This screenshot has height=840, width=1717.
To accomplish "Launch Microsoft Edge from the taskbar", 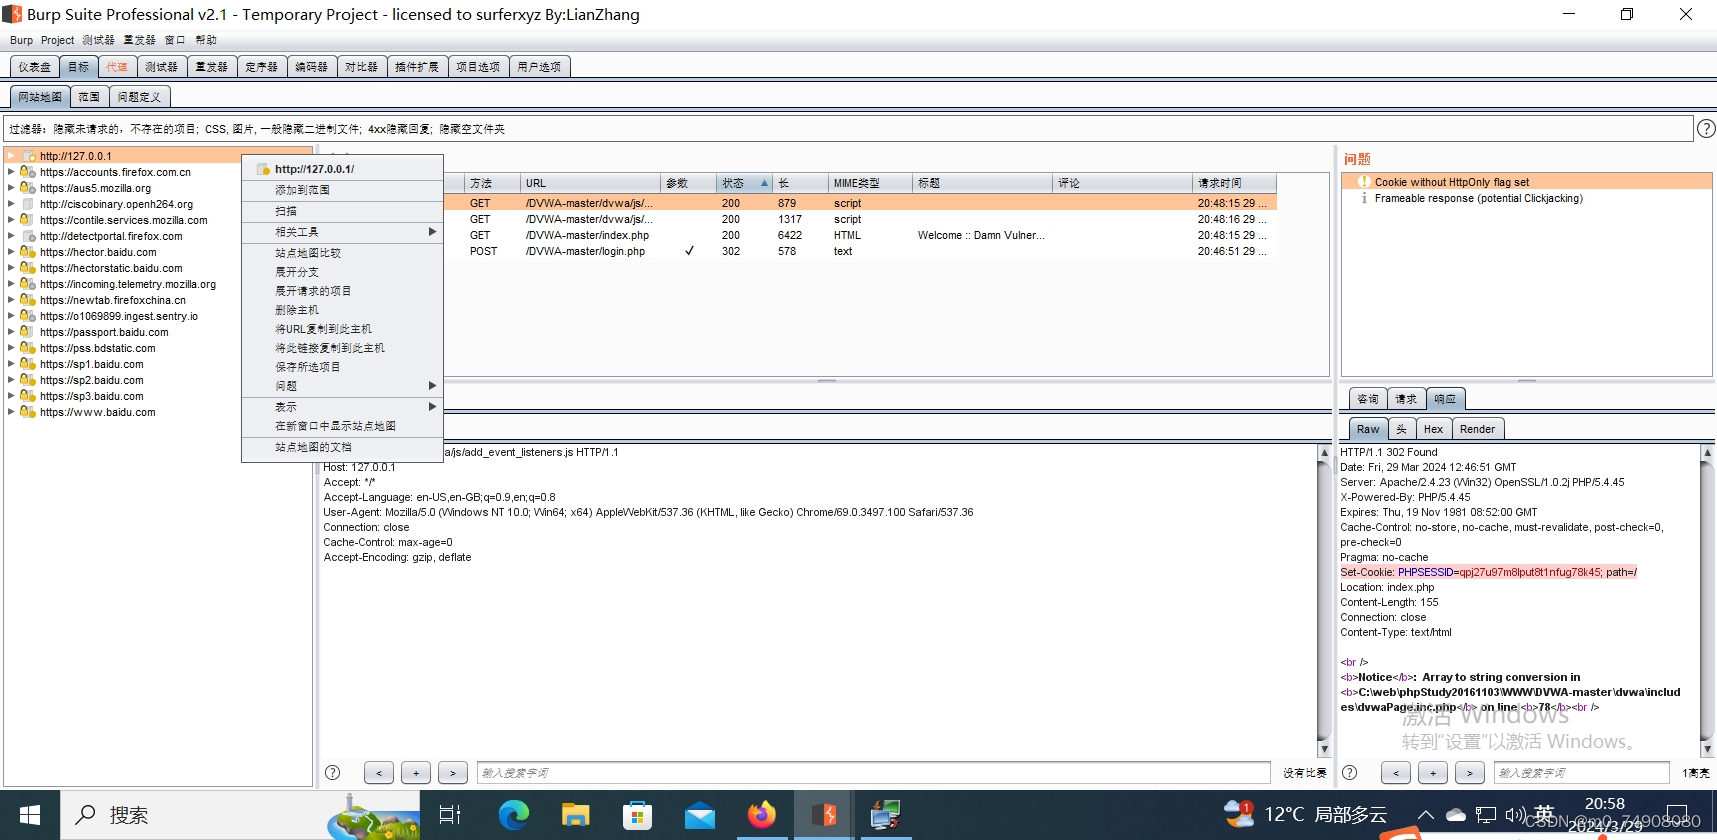I will coord(514,815).
